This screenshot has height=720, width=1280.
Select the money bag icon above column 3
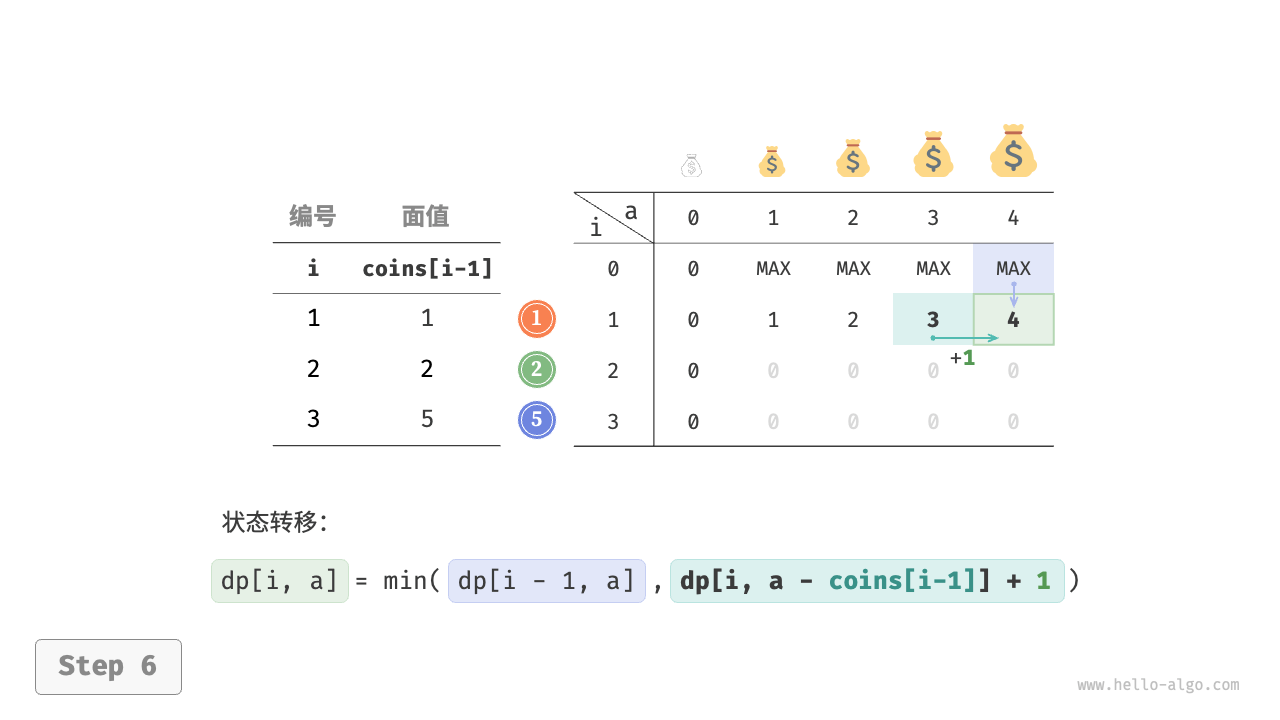(x=933, y=154)
